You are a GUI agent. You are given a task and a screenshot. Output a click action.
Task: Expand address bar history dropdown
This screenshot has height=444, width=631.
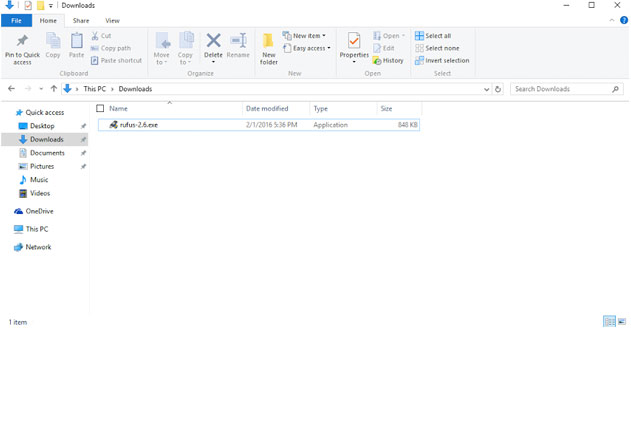[487, 89]
